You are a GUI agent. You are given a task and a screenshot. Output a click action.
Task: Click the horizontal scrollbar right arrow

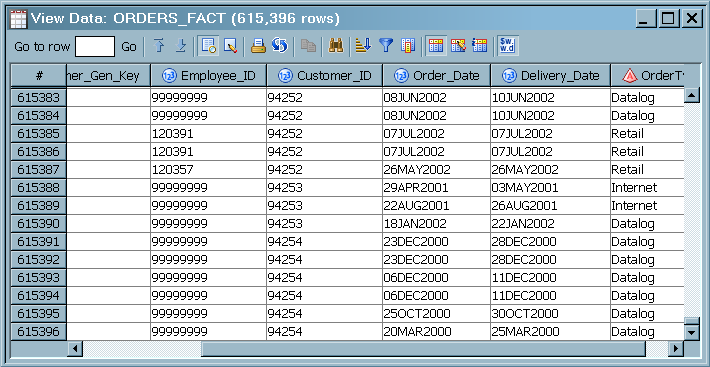(676, 348)
